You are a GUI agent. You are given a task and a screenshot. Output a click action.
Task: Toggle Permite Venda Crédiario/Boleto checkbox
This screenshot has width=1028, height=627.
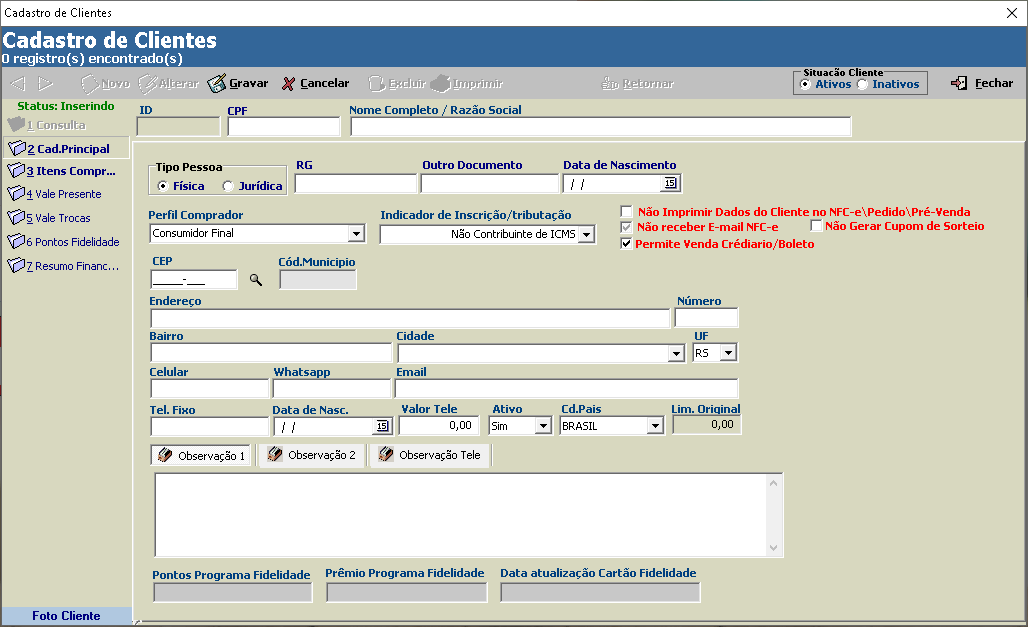coord(627,244)
